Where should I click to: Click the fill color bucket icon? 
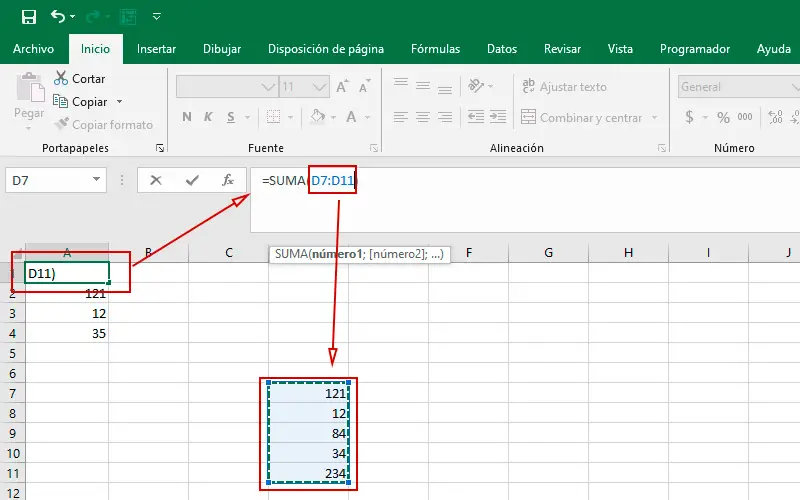pyautogui.click(x=318, y=117)
